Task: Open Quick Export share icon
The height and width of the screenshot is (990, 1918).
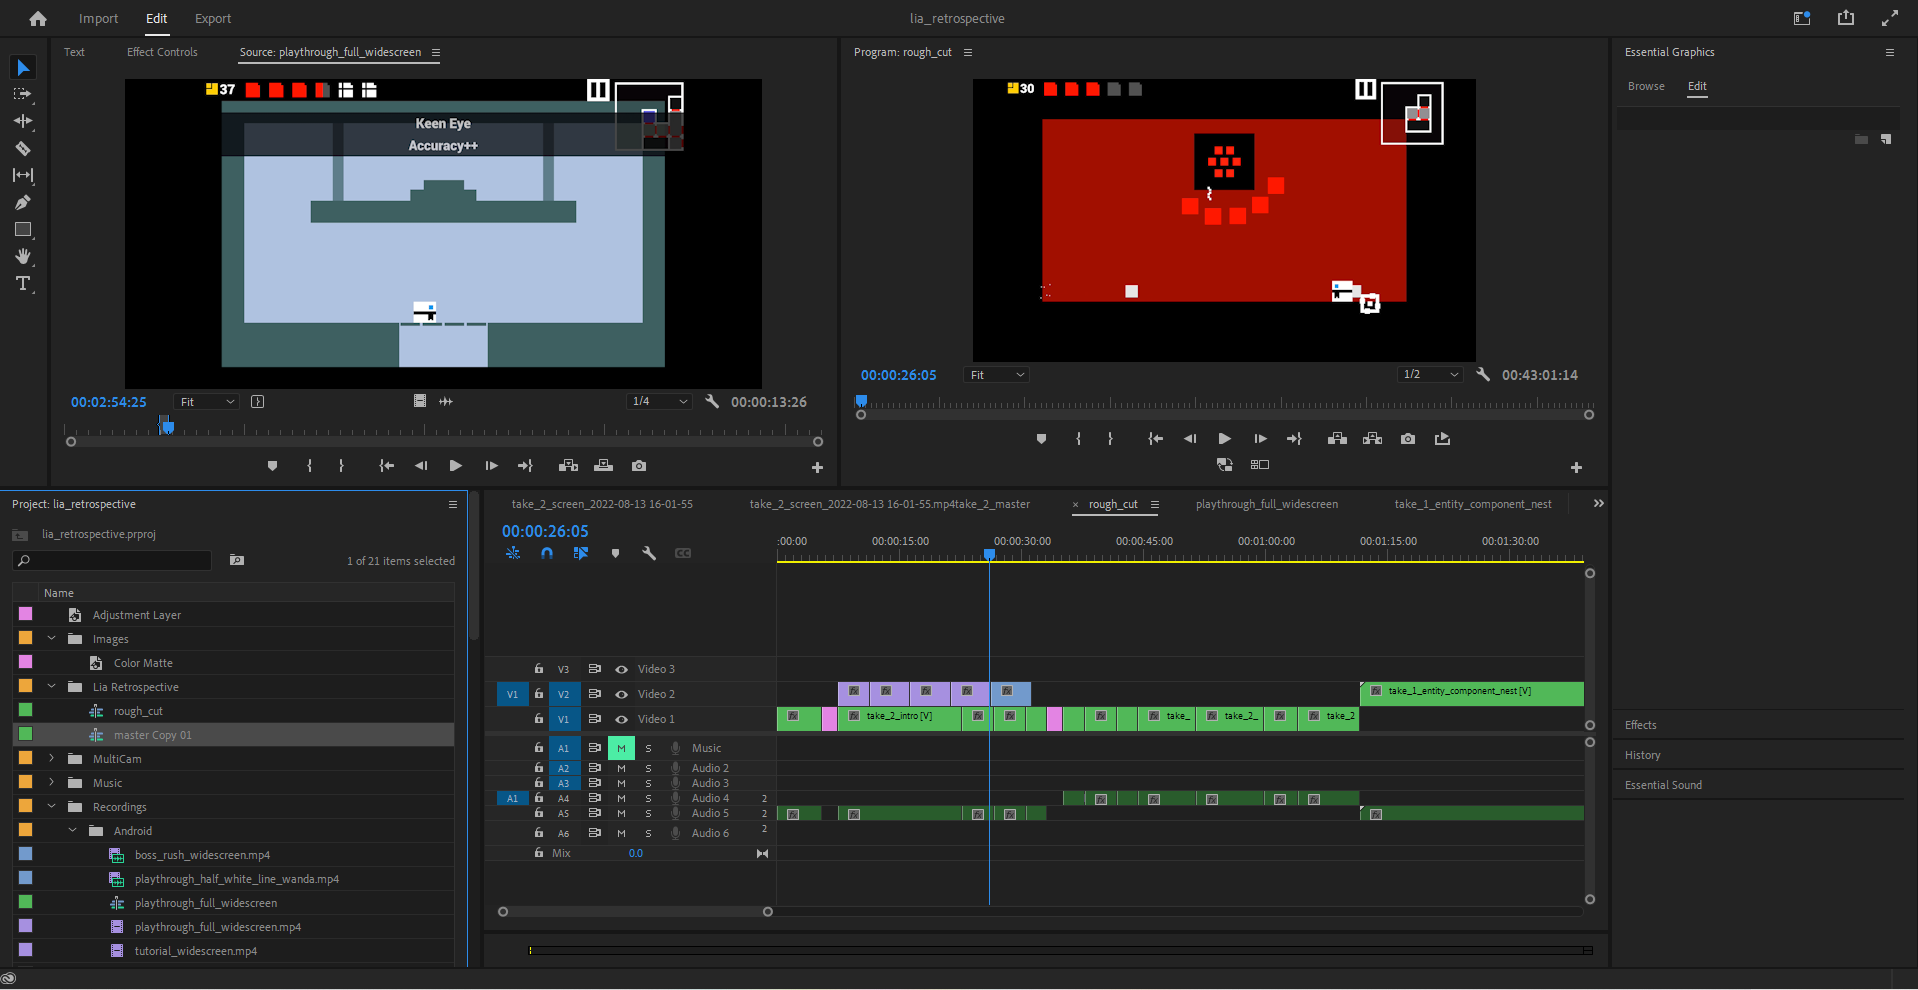Action: [1846, 18]
